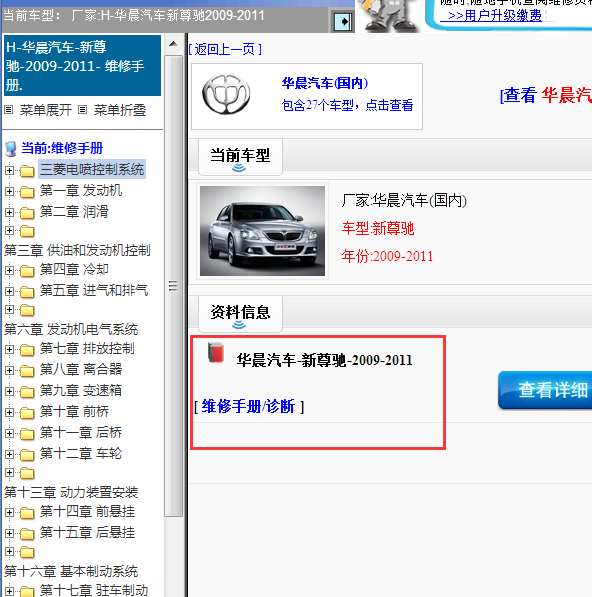Expand 第十七章 驻车制动 tree node
This screenshot has width=592, height=597.
(10, 591)
